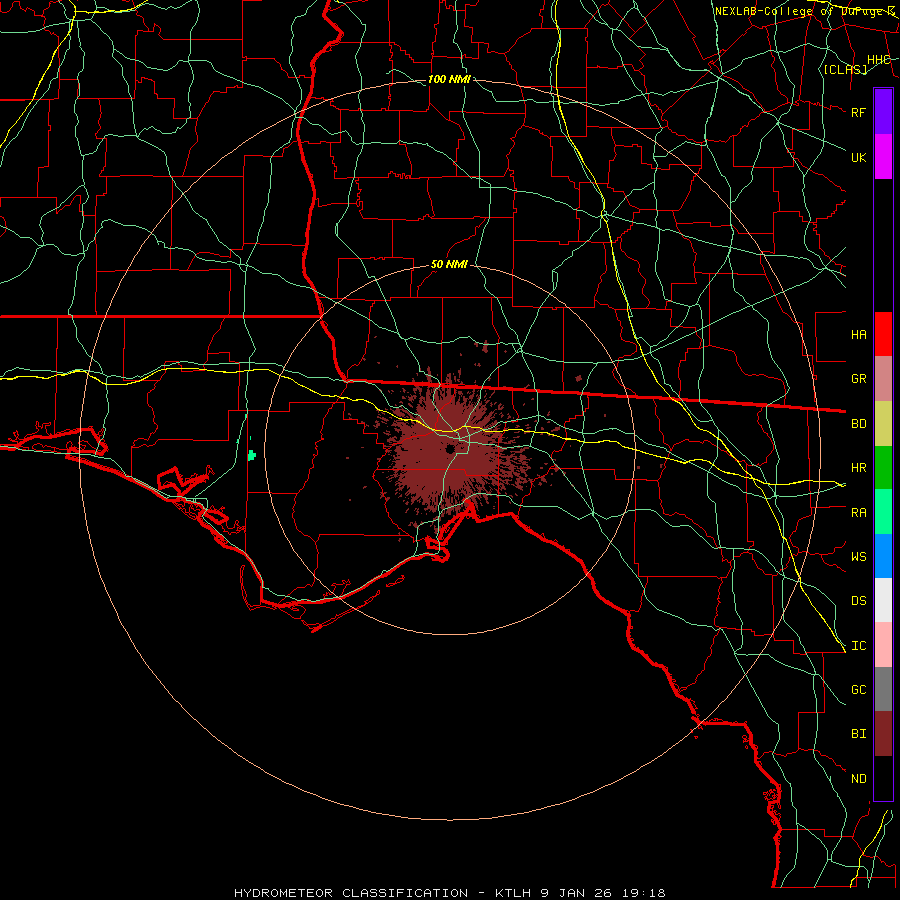The width and height of the screenshot is (900, 900).
Task: Click the DS white legend swatch
Action: click(x=883, y=600)
